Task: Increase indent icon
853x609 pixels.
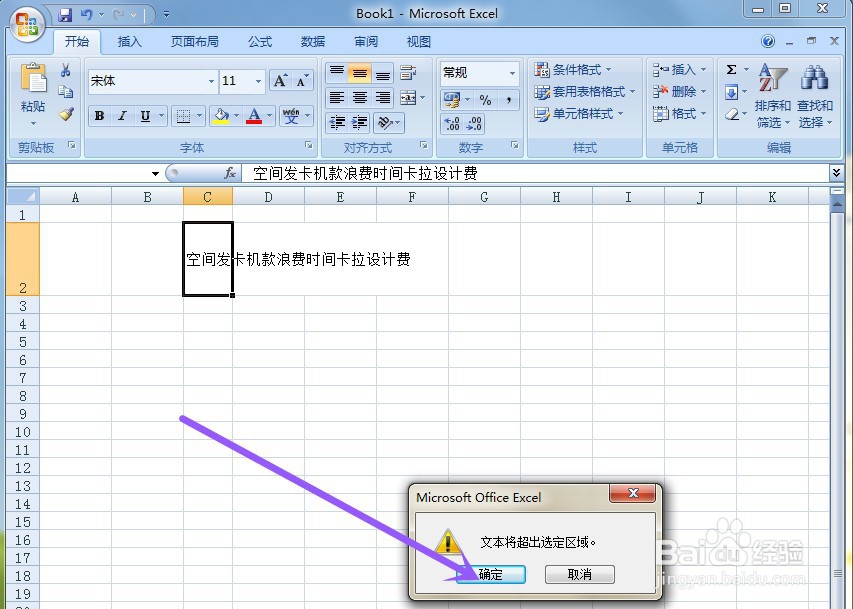Action: point(360,122)
